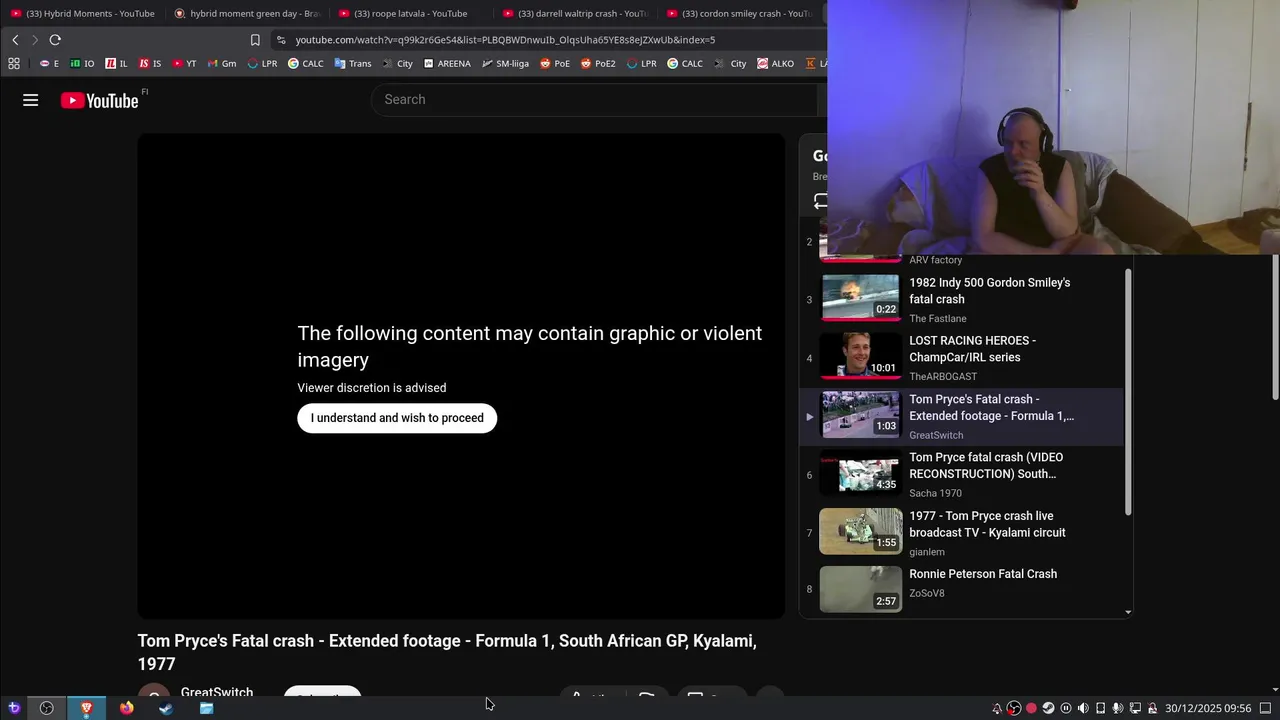This screenshot has height=720, width=1280.
Task: Open LOST RACING HEROES thumbnail
Action: 860,357
